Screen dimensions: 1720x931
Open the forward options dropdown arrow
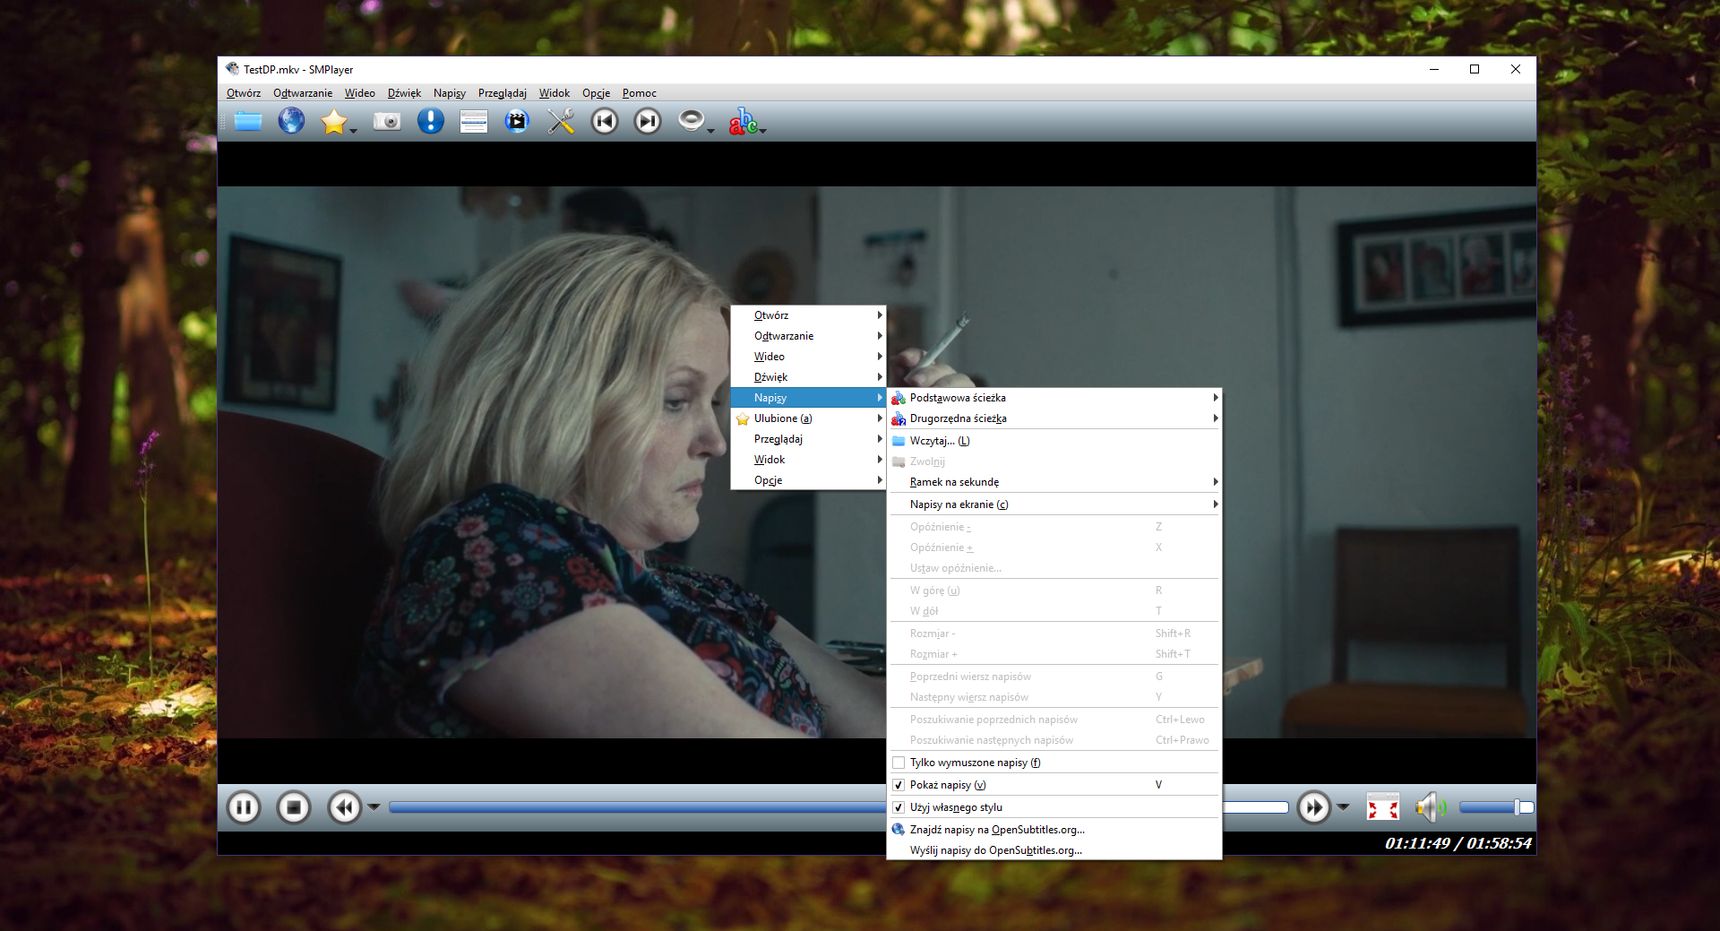pos(1343,807)
